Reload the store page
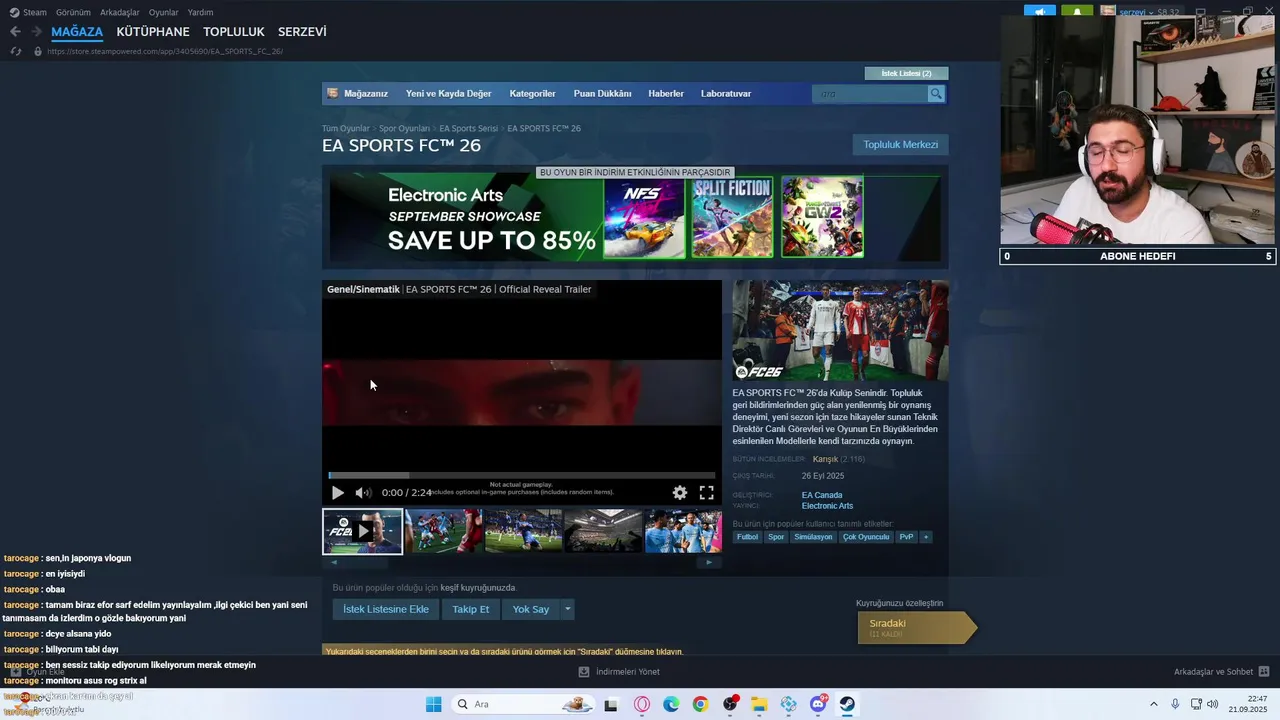The image size is (1280, 720). pyautogui.click(x=15, y=51)
